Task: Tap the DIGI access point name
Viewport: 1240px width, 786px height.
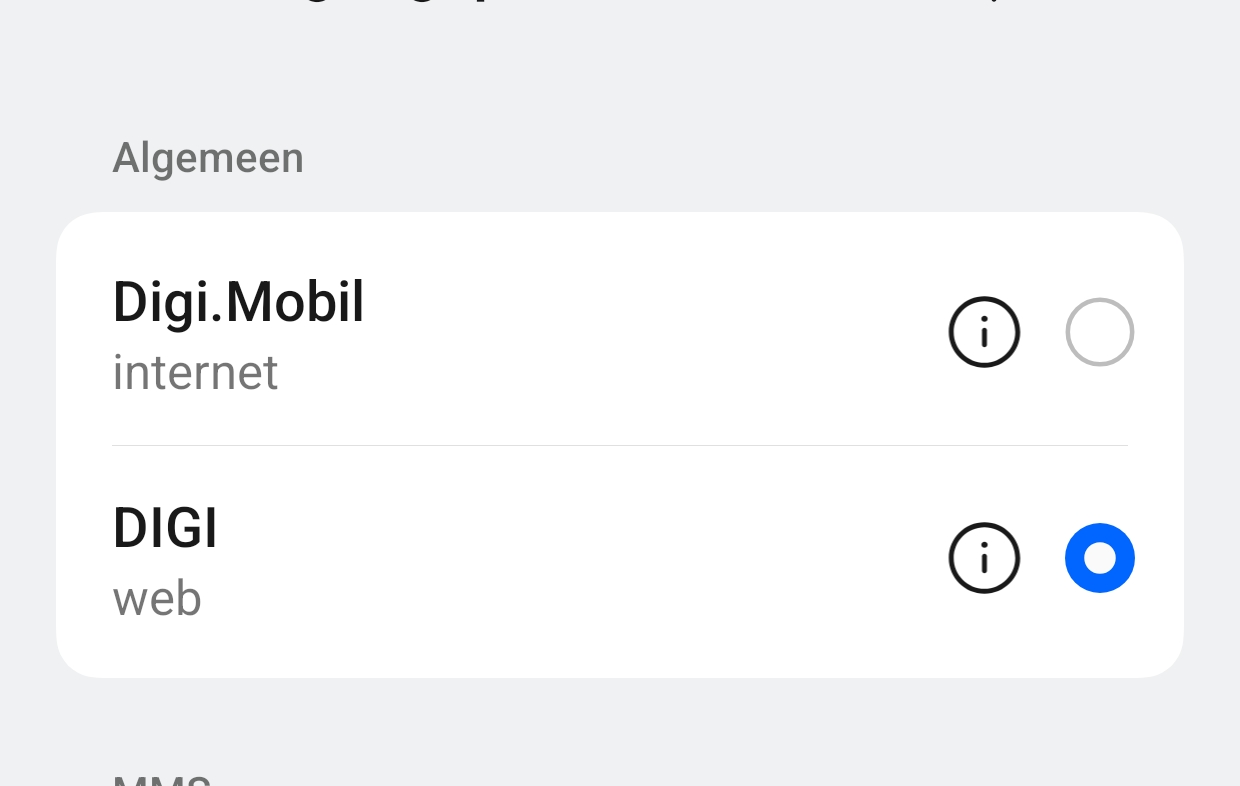Action: 165,528
